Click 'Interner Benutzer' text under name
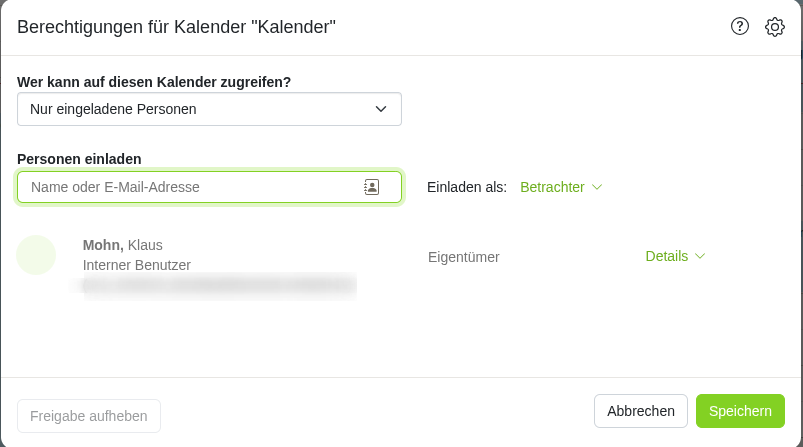This screenshot has height=447, width=803. (x=137, y=265)
